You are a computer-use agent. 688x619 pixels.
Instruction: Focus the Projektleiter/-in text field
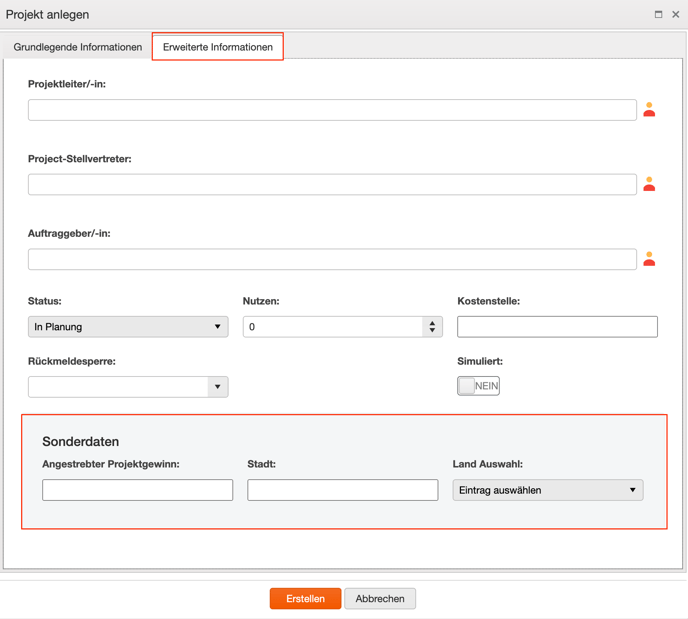coord(332,110)
